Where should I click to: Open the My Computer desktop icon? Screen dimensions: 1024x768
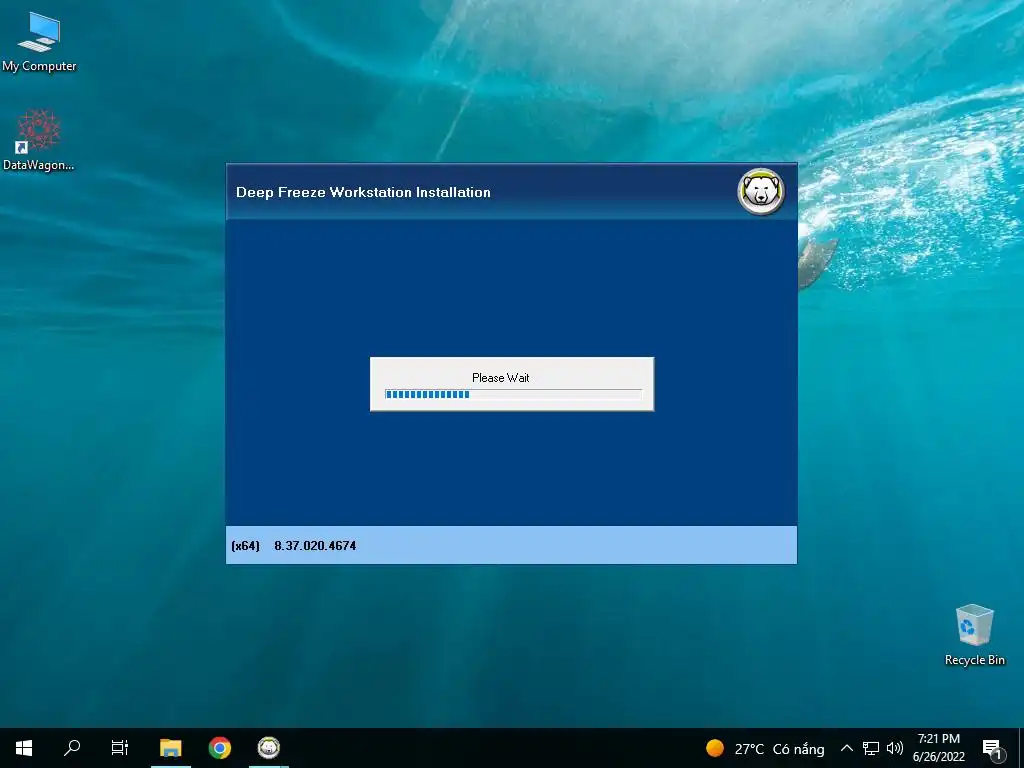point(39,41)
